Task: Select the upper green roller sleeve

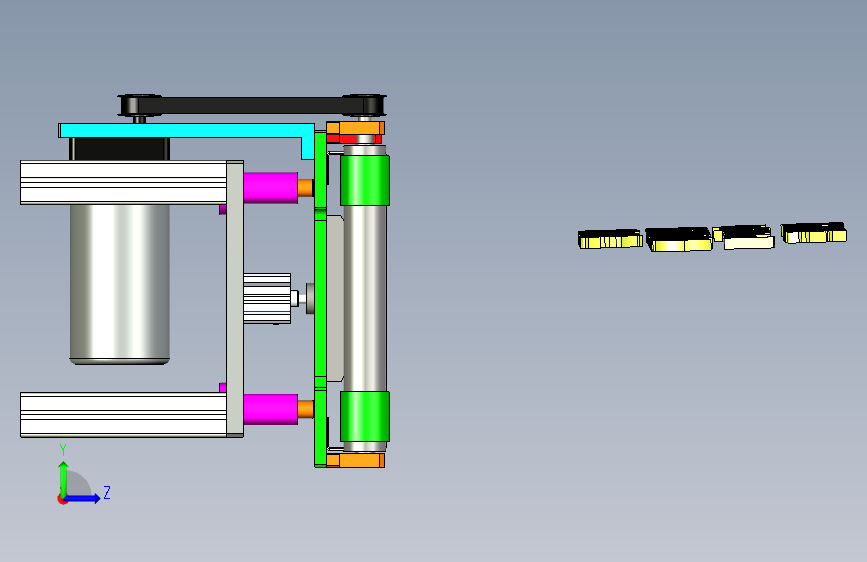Action: pos(365,180)
